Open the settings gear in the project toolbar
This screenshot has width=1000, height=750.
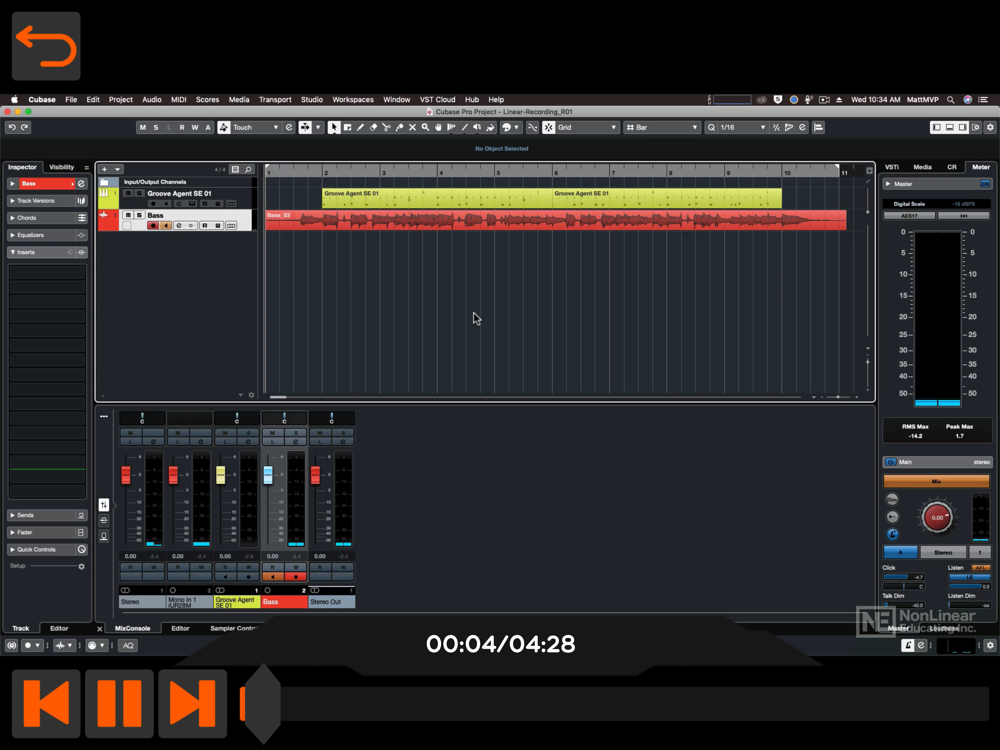coord(990,128)
